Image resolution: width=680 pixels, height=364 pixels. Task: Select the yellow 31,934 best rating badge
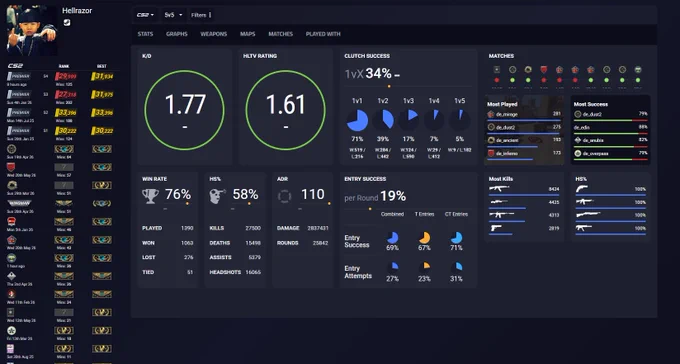click(x=102, y=76)
